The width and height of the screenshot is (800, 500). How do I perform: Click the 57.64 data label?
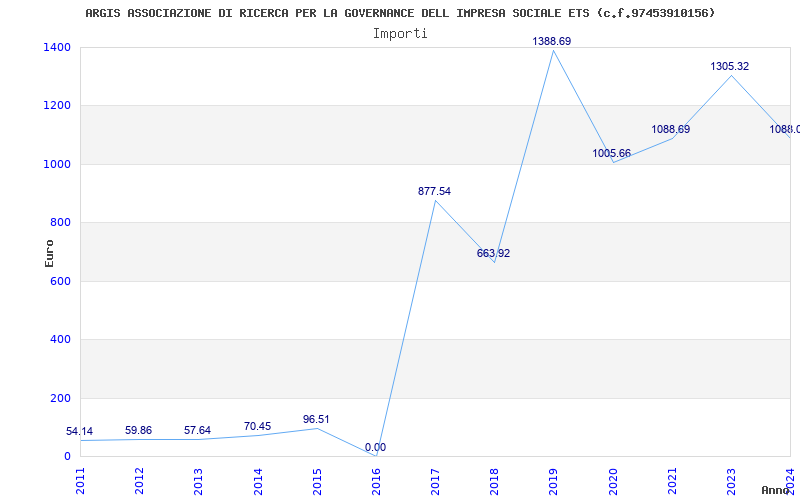tap(197, 430)
